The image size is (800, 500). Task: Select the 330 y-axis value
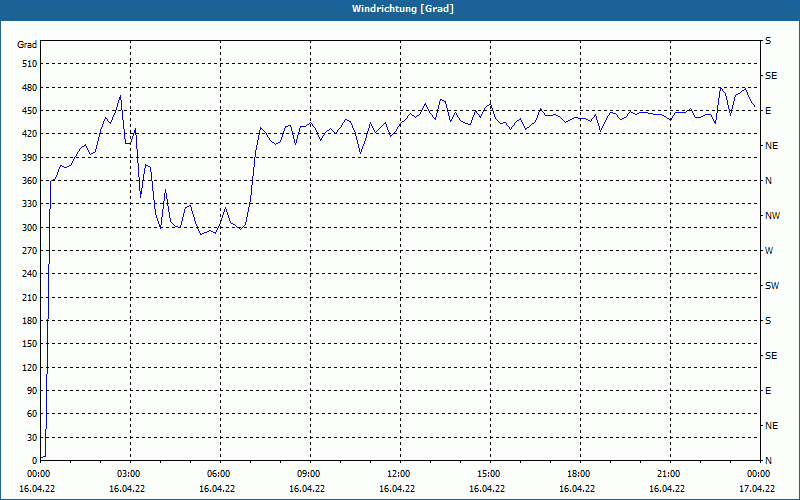click(x=30, y=204)
